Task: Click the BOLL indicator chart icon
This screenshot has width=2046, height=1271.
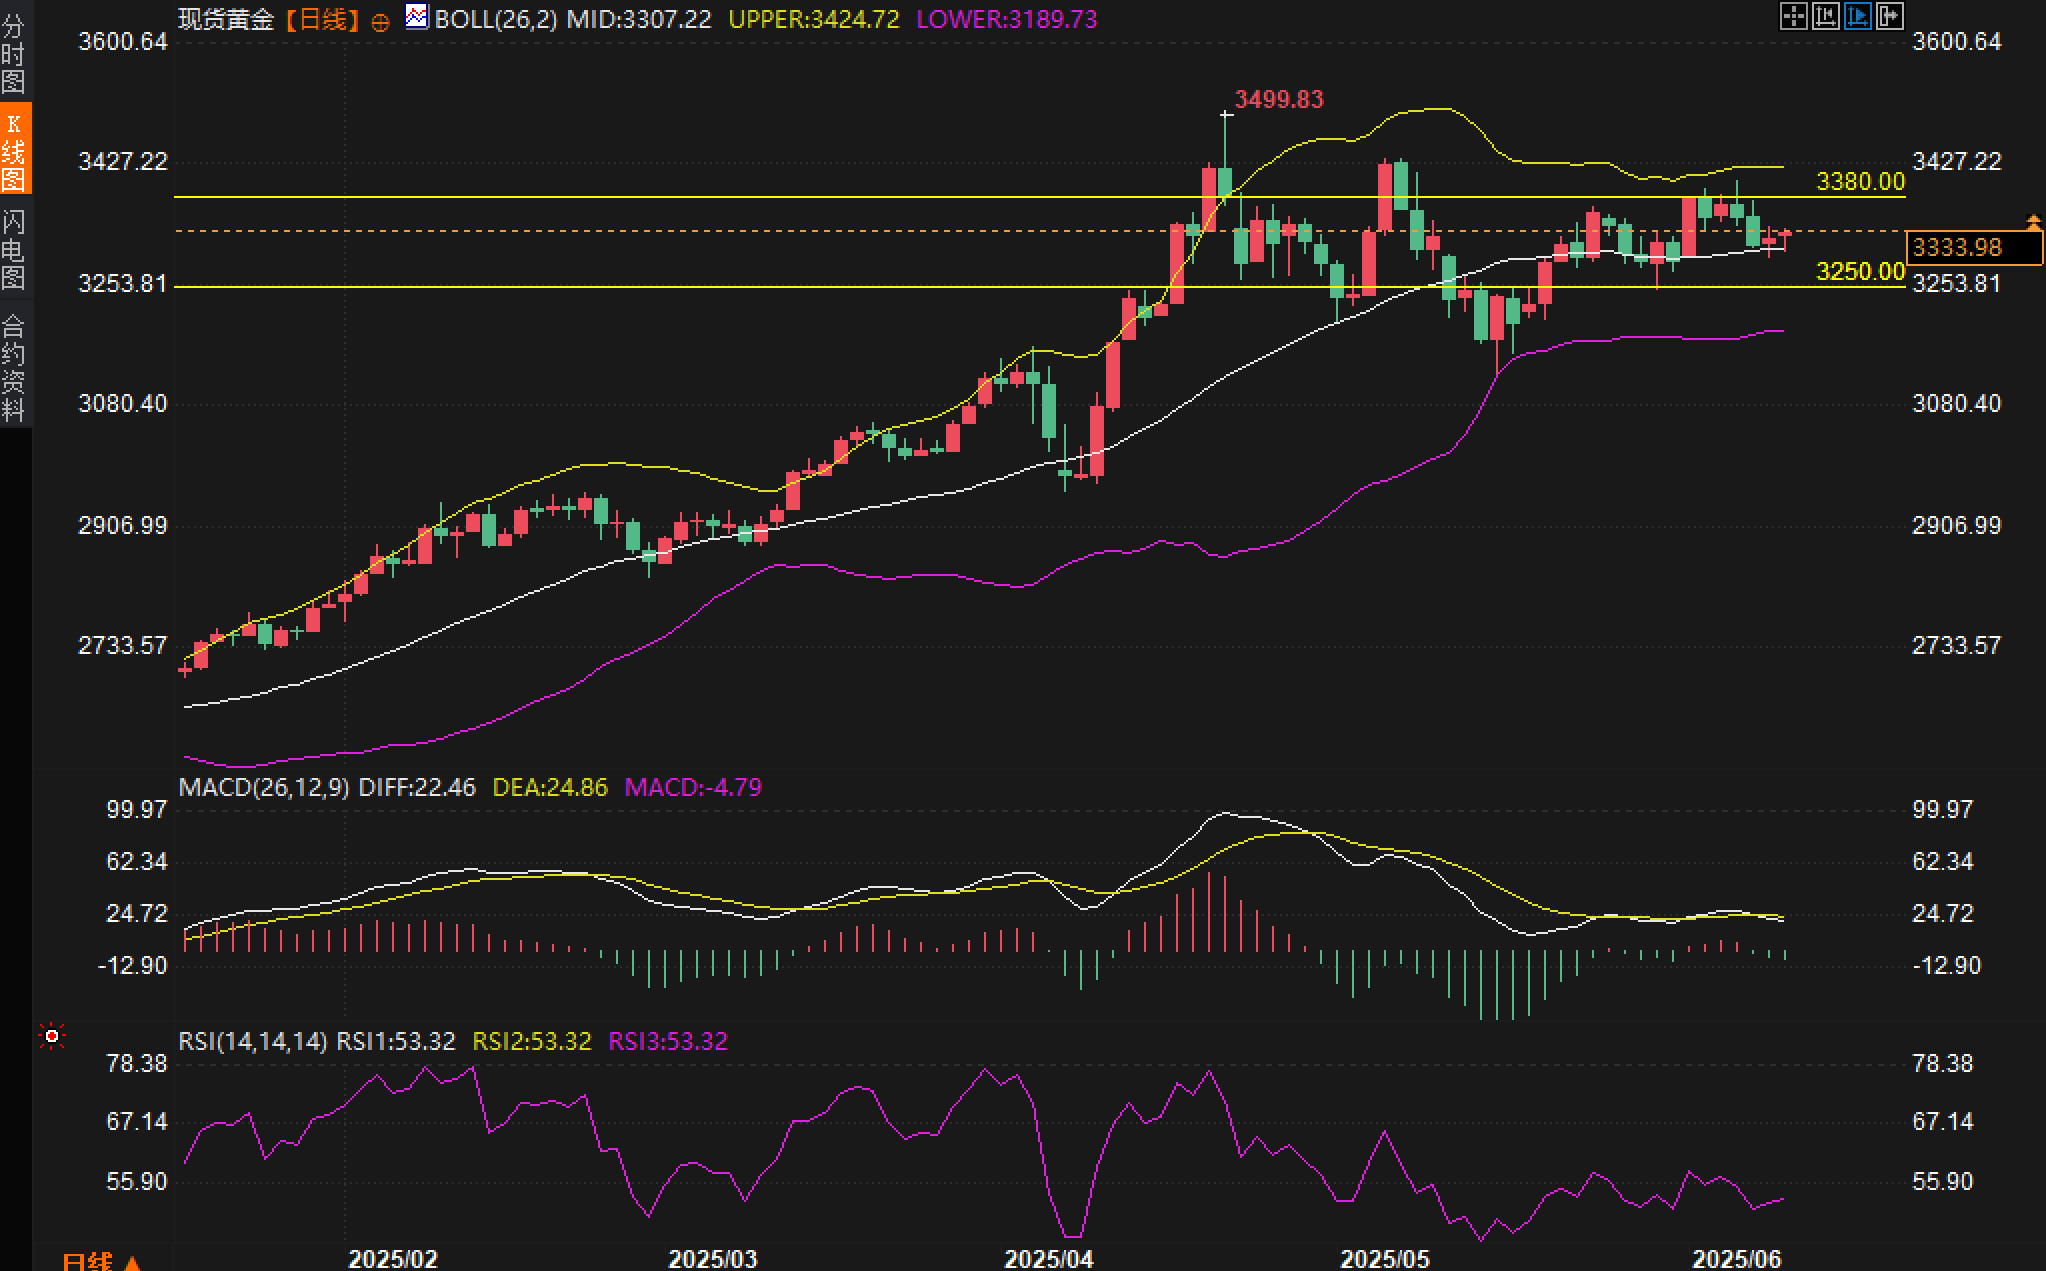Action: pyautogui.click(x=416, y=17)
